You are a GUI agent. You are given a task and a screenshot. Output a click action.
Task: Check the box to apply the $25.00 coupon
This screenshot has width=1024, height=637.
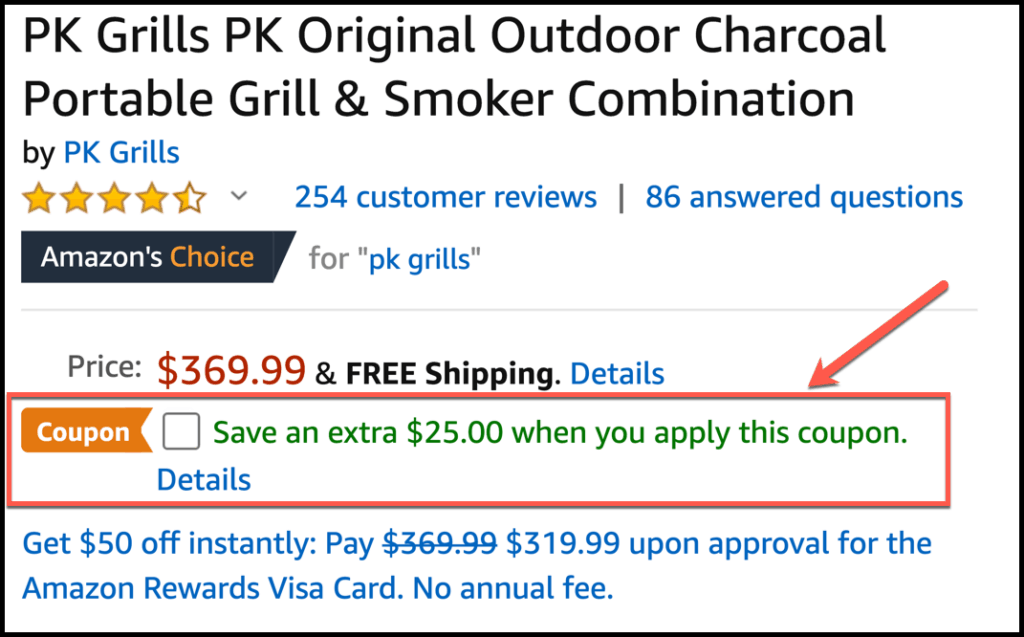(180, 431)
